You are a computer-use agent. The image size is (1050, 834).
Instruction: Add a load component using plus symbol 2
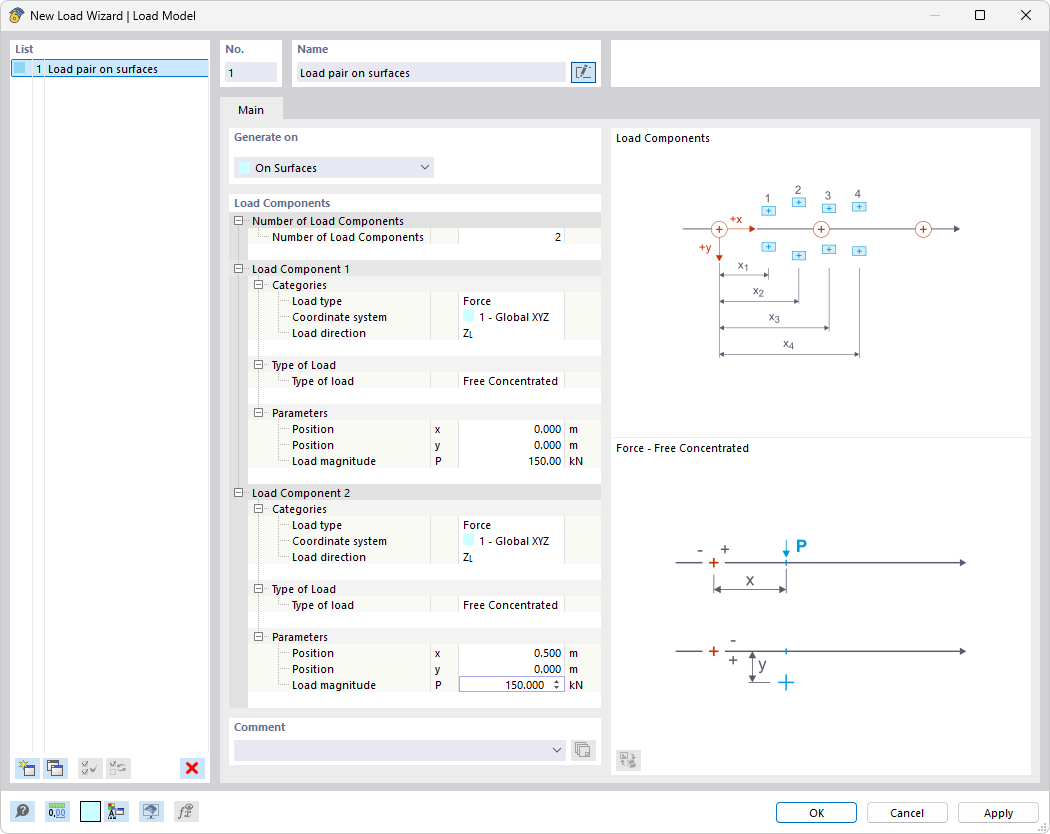[798, 202]
